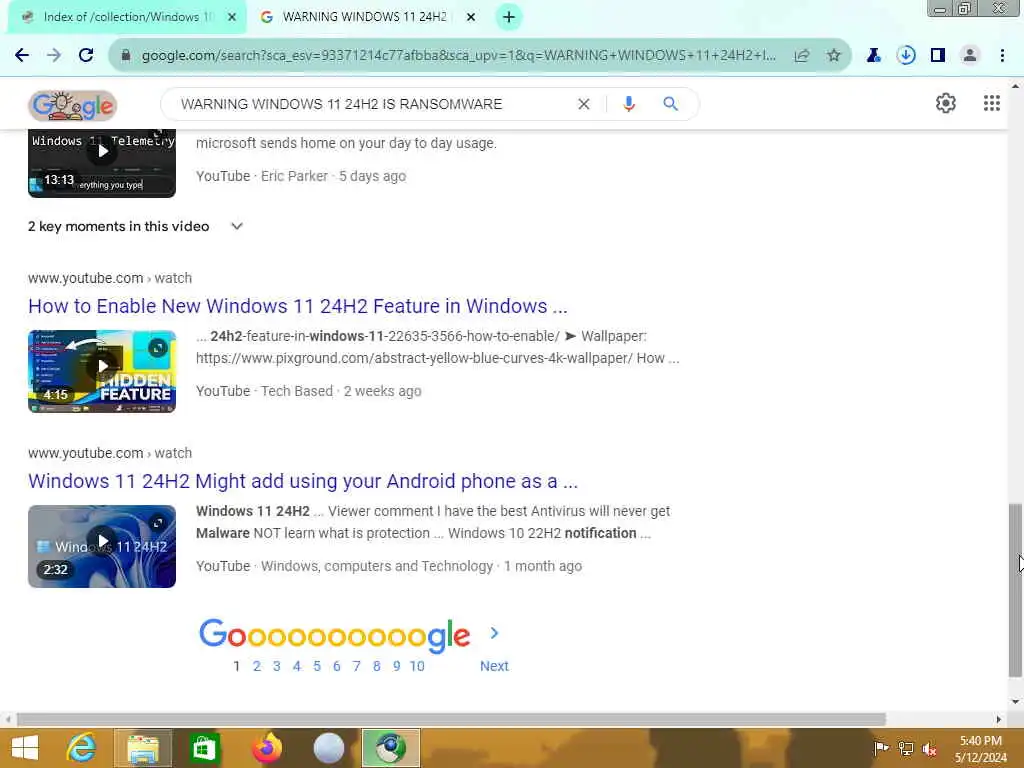Play the Windows 11 Telemetry video thumbnail
Viewport: 1024px width, 768px height.
click(102, 163)
